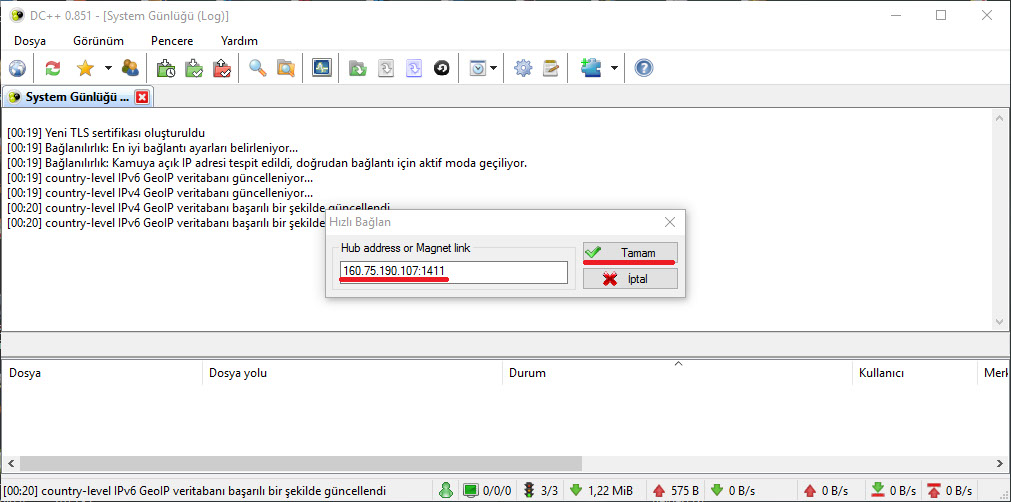Click the blue document arrow toolbar icon
Screen dimensions: 1011x502
pos(413,68)
